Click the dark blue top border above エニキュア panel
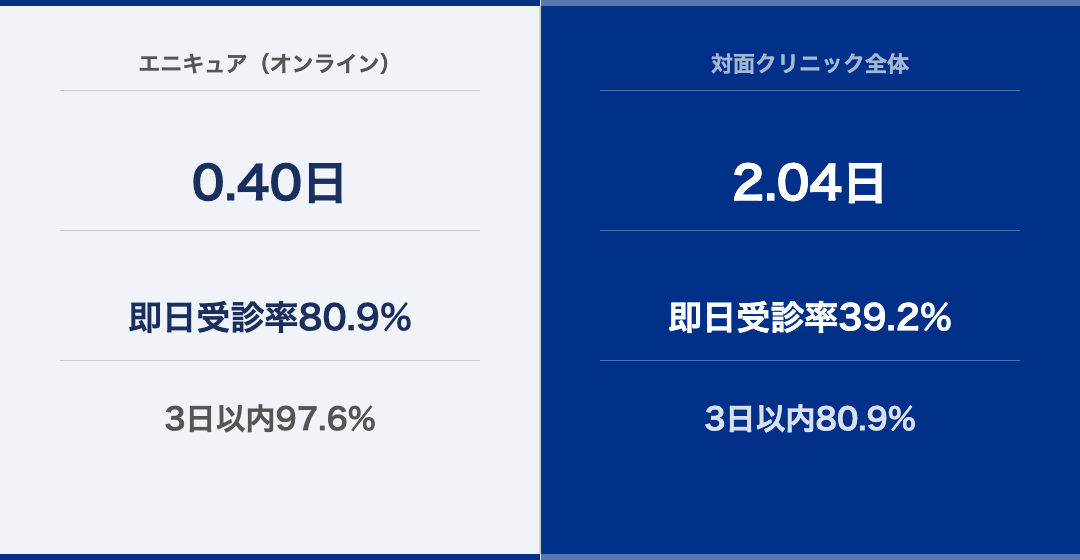 point(269,3)
